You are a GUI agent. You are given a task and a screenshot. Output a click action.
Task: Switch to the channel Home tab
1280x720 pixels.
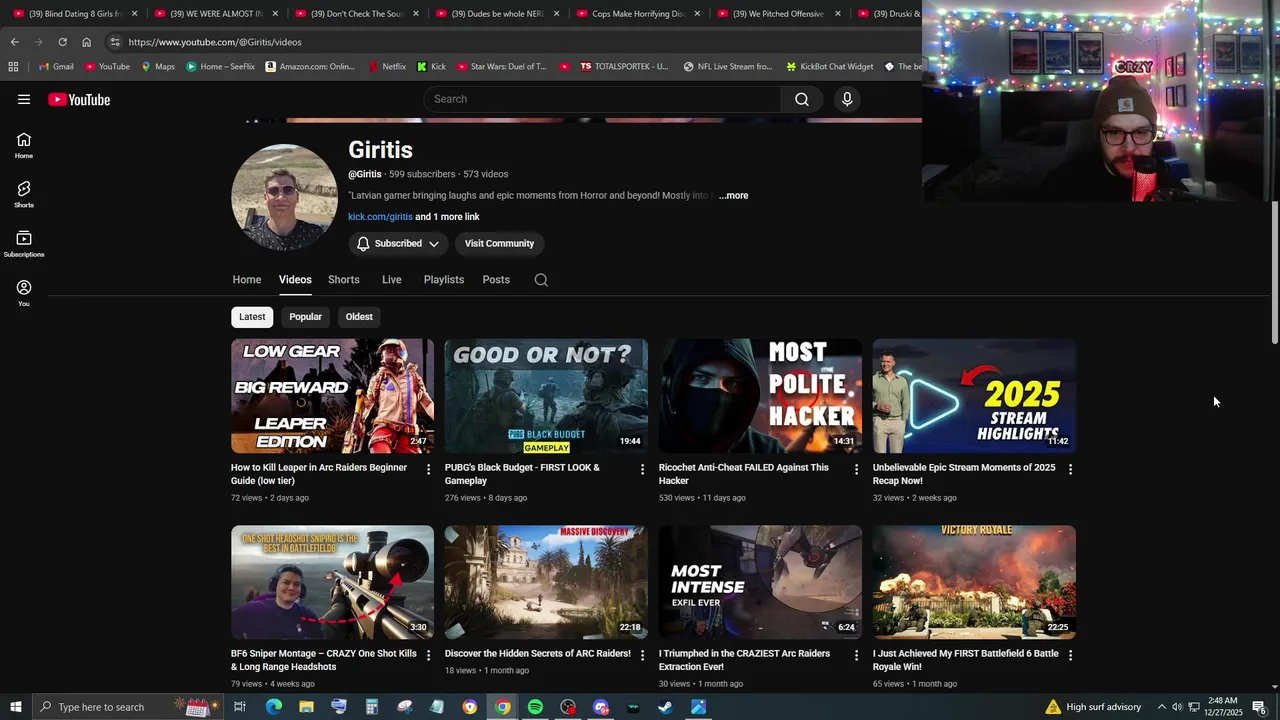point(247,280)
